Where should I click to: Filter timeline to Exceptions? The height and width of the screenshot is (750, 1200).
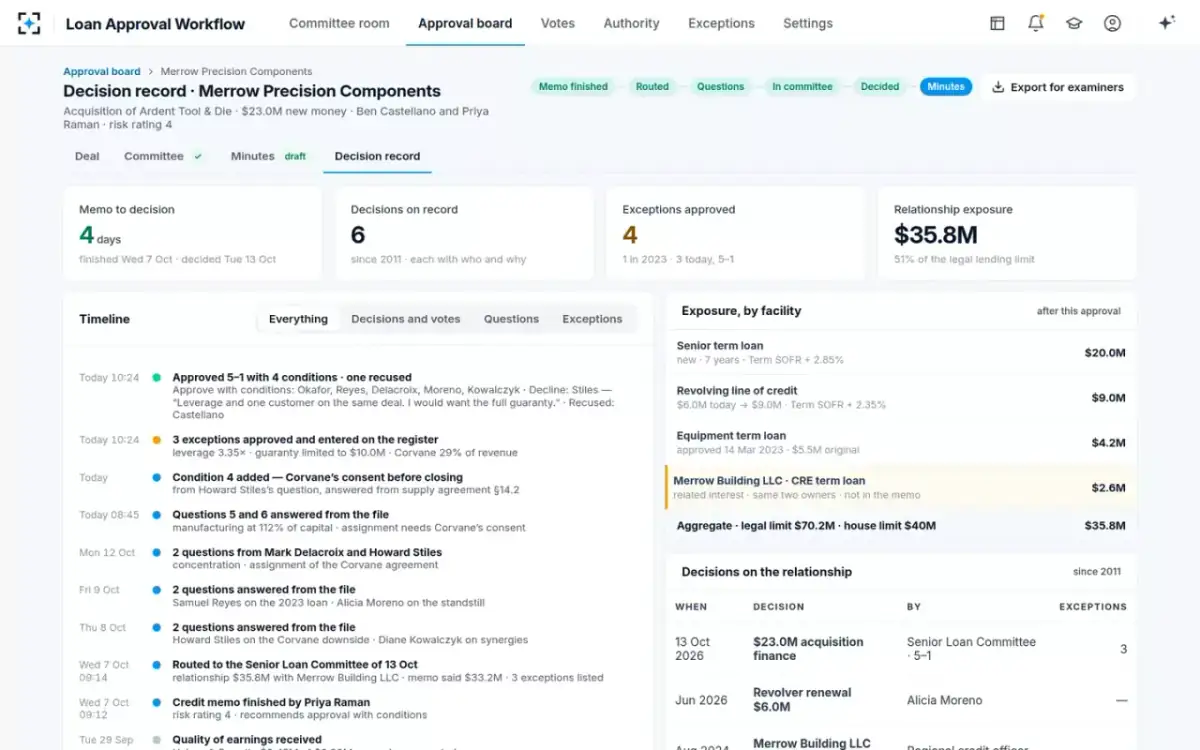tap(592, 319)
